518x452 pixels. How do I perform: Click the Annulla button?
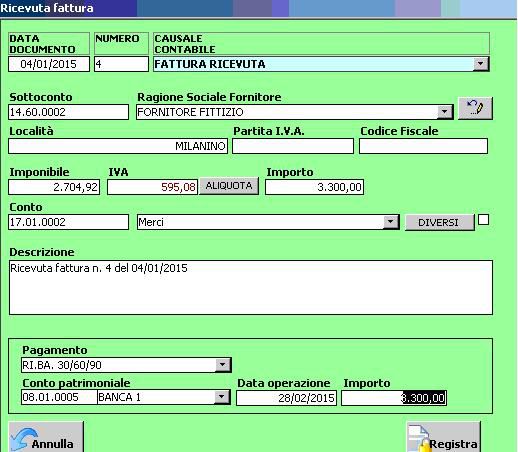[46, 437]
